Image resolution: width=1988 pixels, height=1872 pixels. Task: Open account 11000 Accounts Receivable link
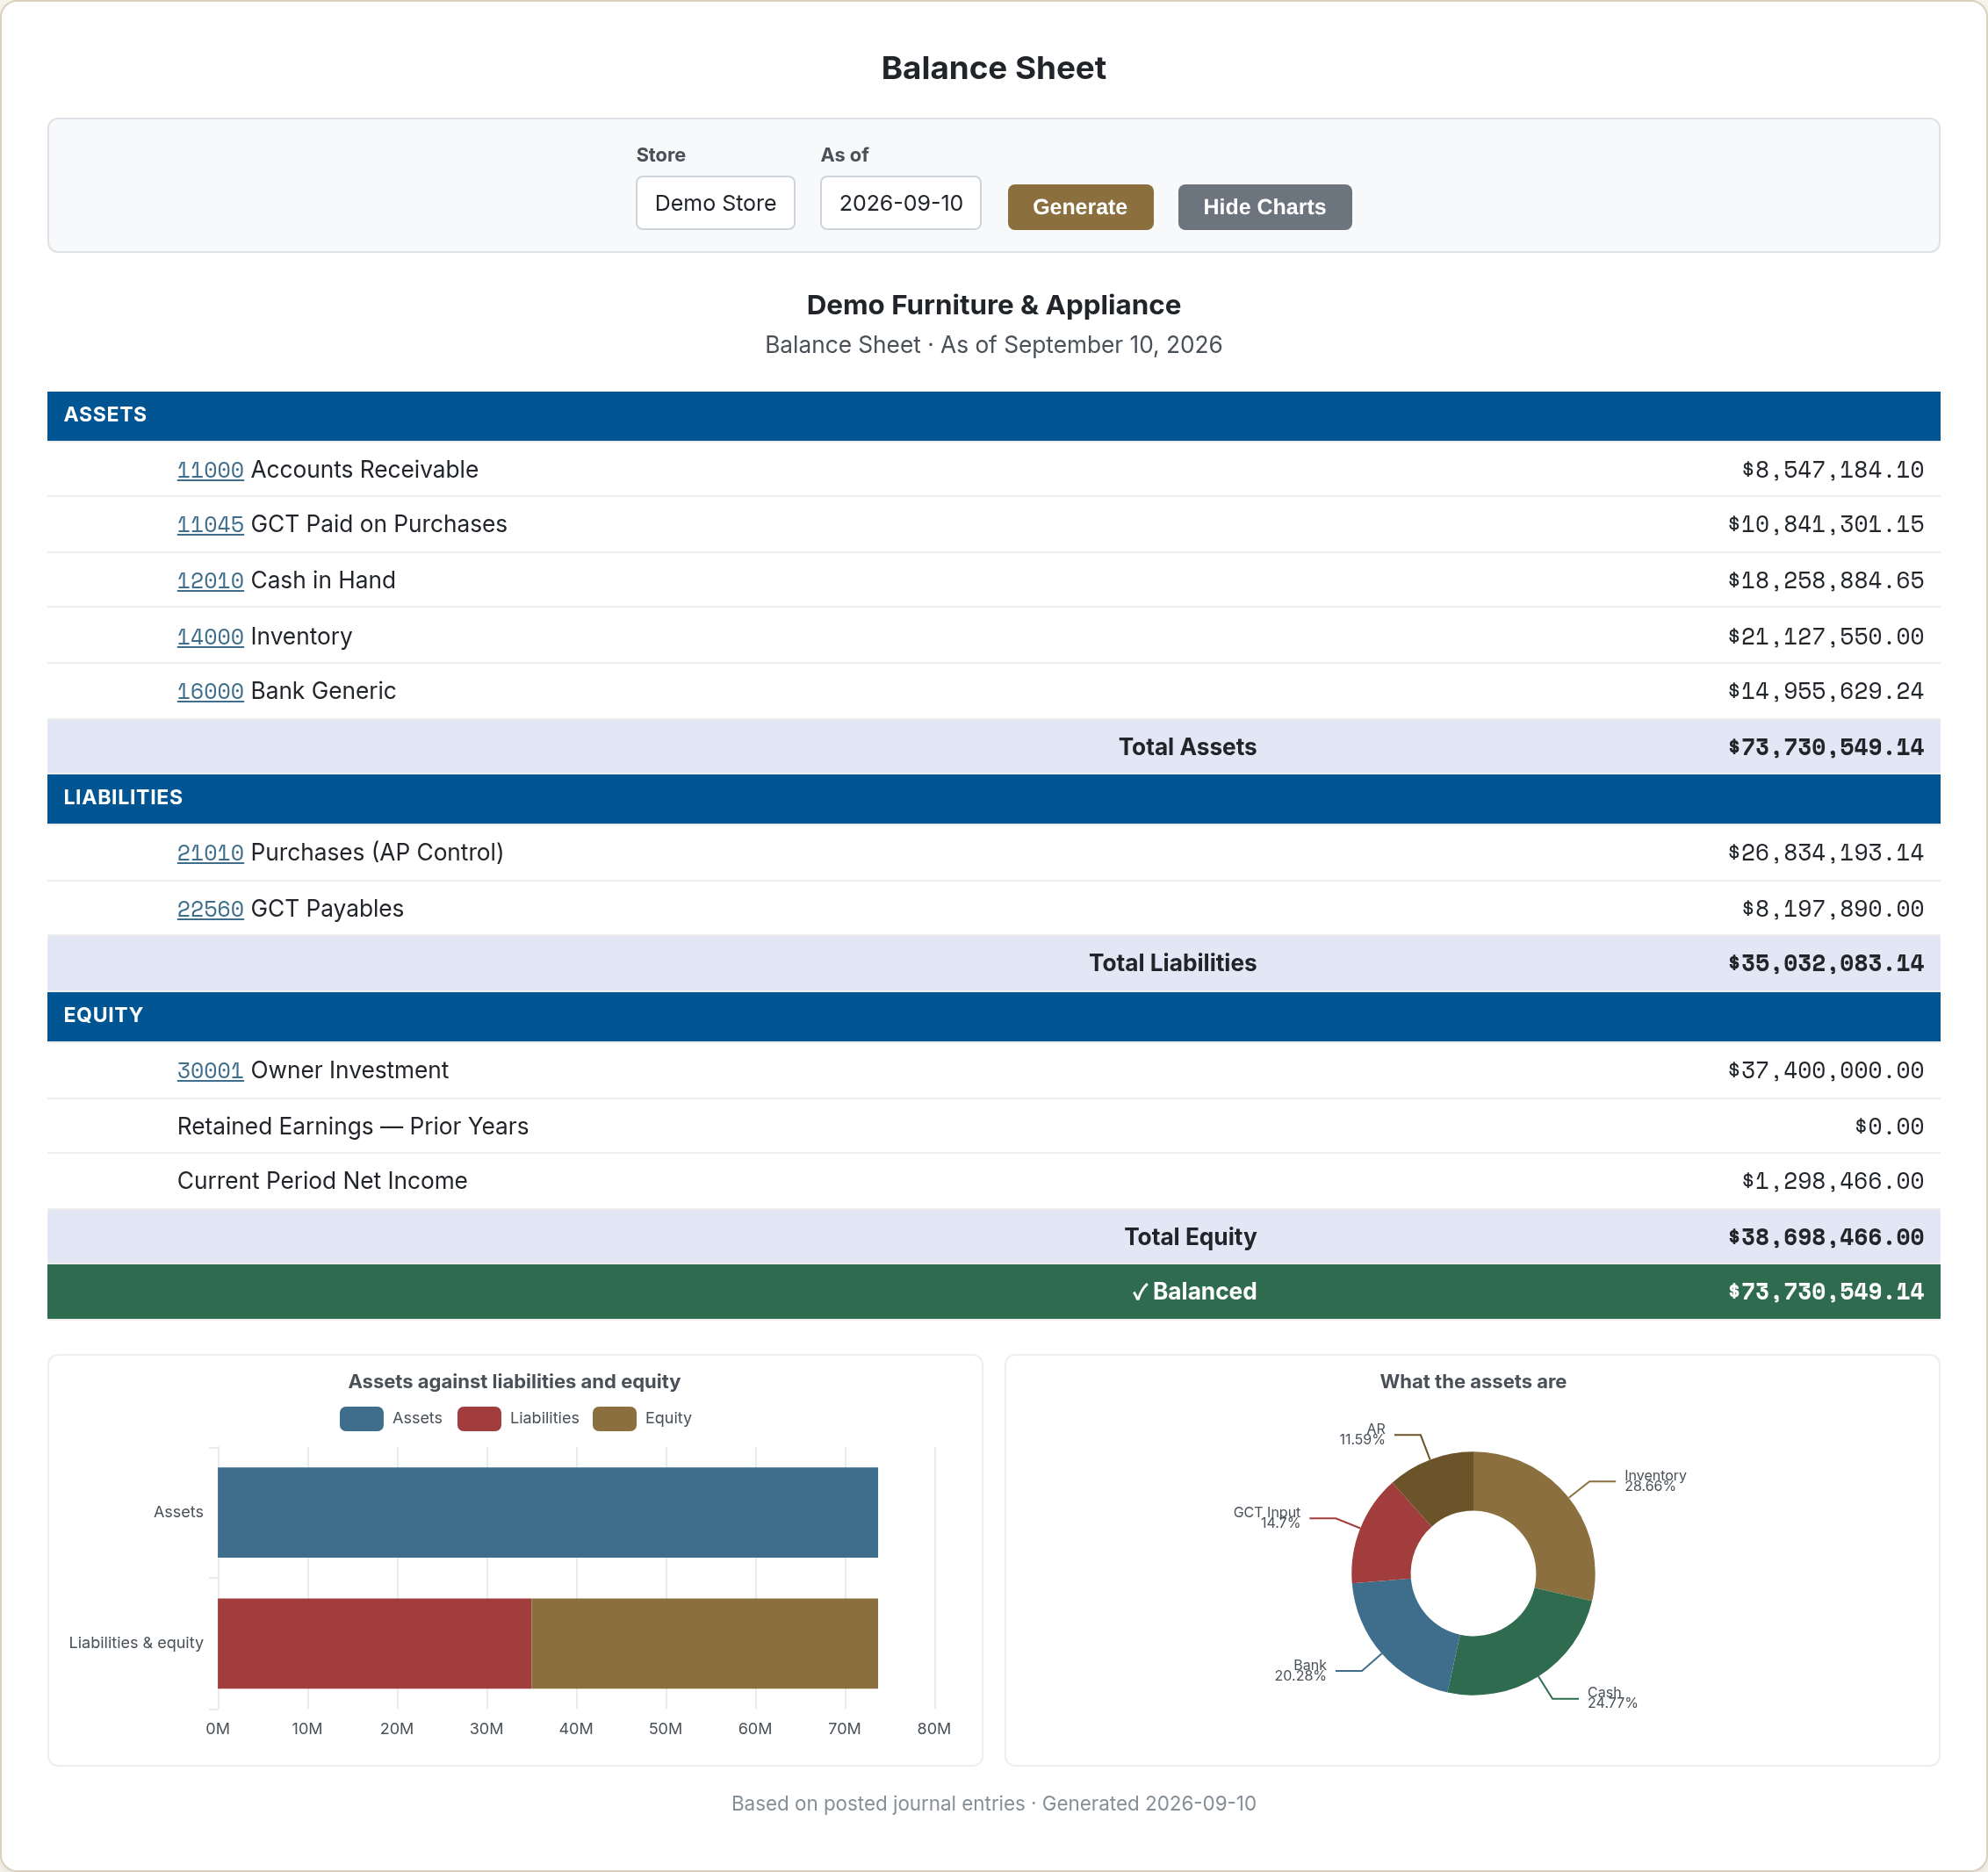(x=210, y=470)
